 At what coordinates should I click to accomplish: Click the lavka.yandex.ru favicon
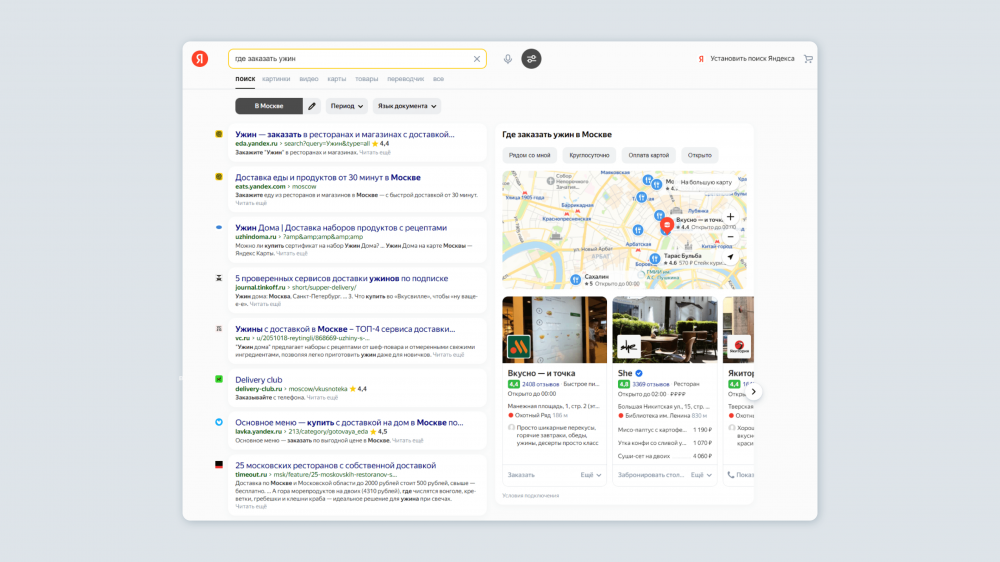pyautogui.click(x=219, y=422)
